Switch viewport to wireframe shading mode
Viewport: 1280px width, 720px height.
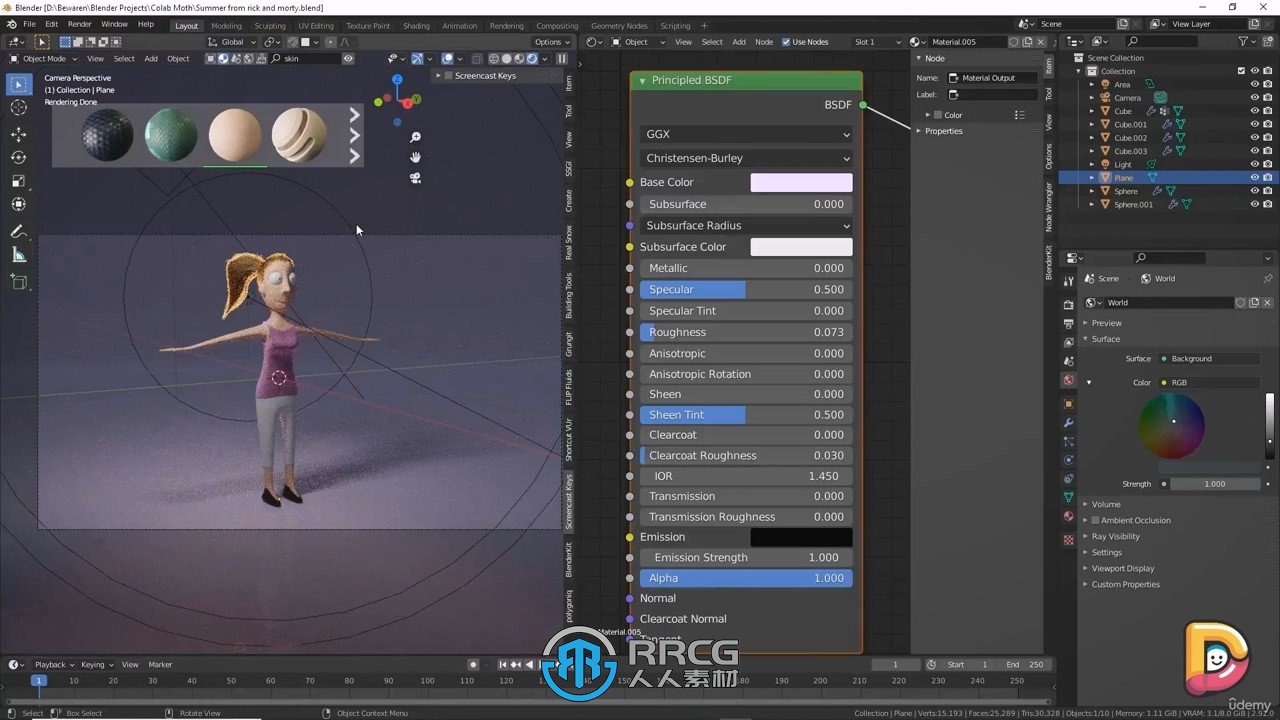(493, 58)
